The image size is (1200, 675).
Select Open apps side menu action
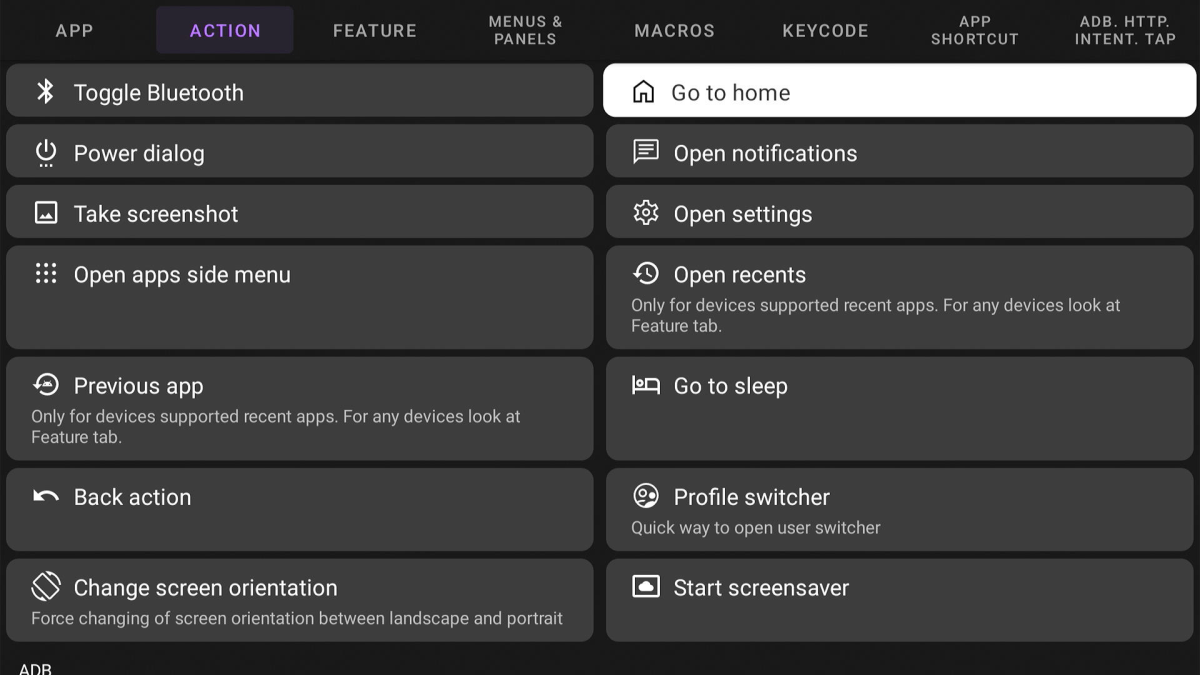coord(300,298)
